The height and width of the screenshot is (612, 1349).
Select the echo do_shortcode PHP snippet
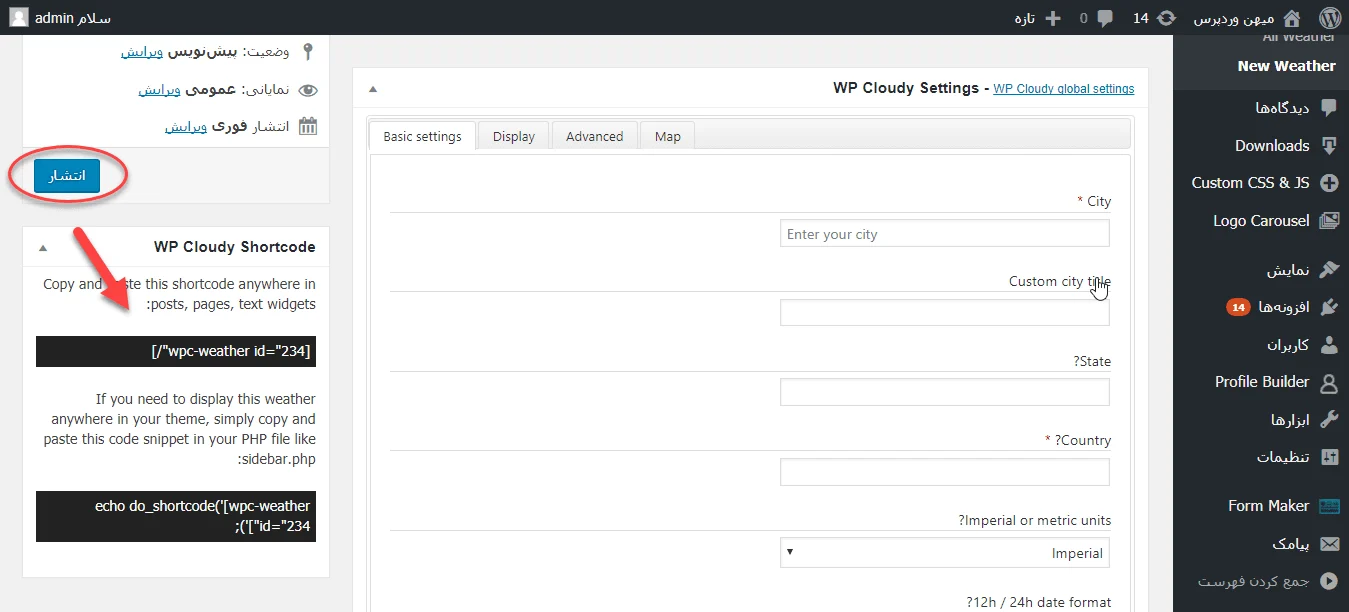176,517
